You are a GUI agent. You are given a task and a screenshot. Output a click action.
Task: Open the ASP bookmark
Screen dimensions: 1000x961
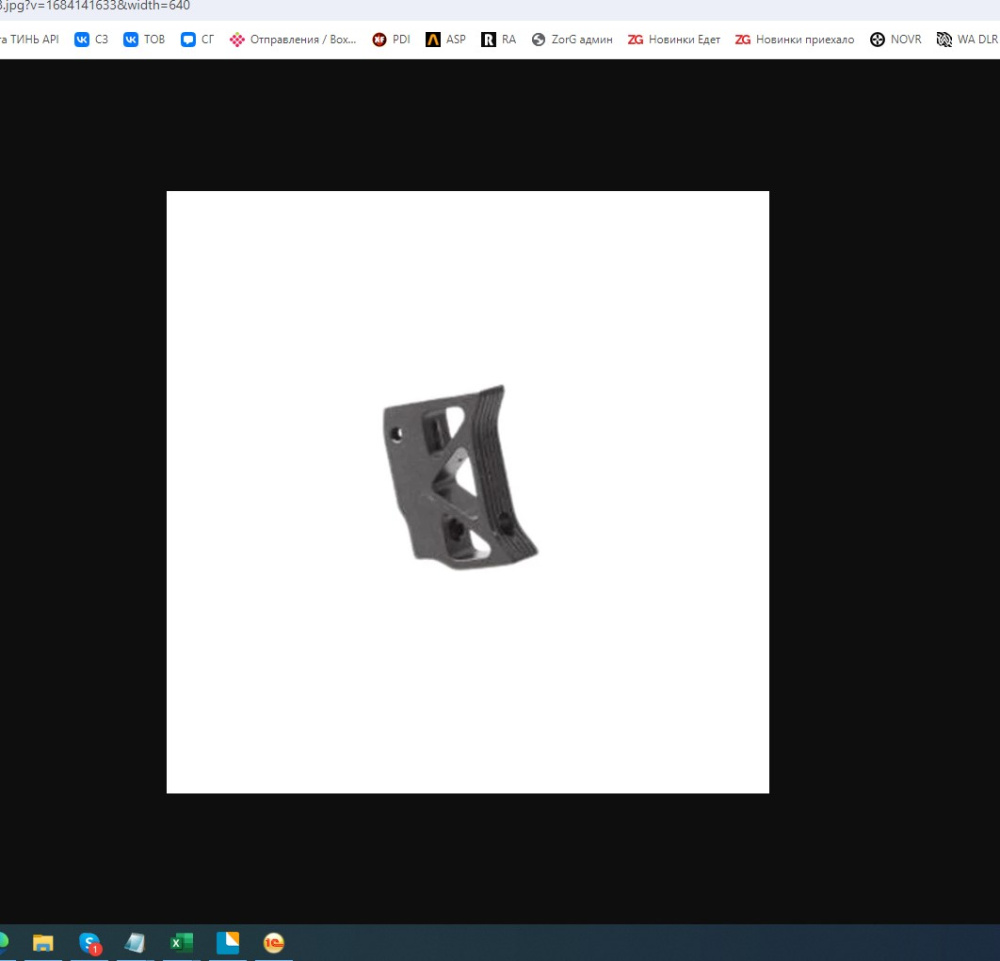(x=445, y=40)
